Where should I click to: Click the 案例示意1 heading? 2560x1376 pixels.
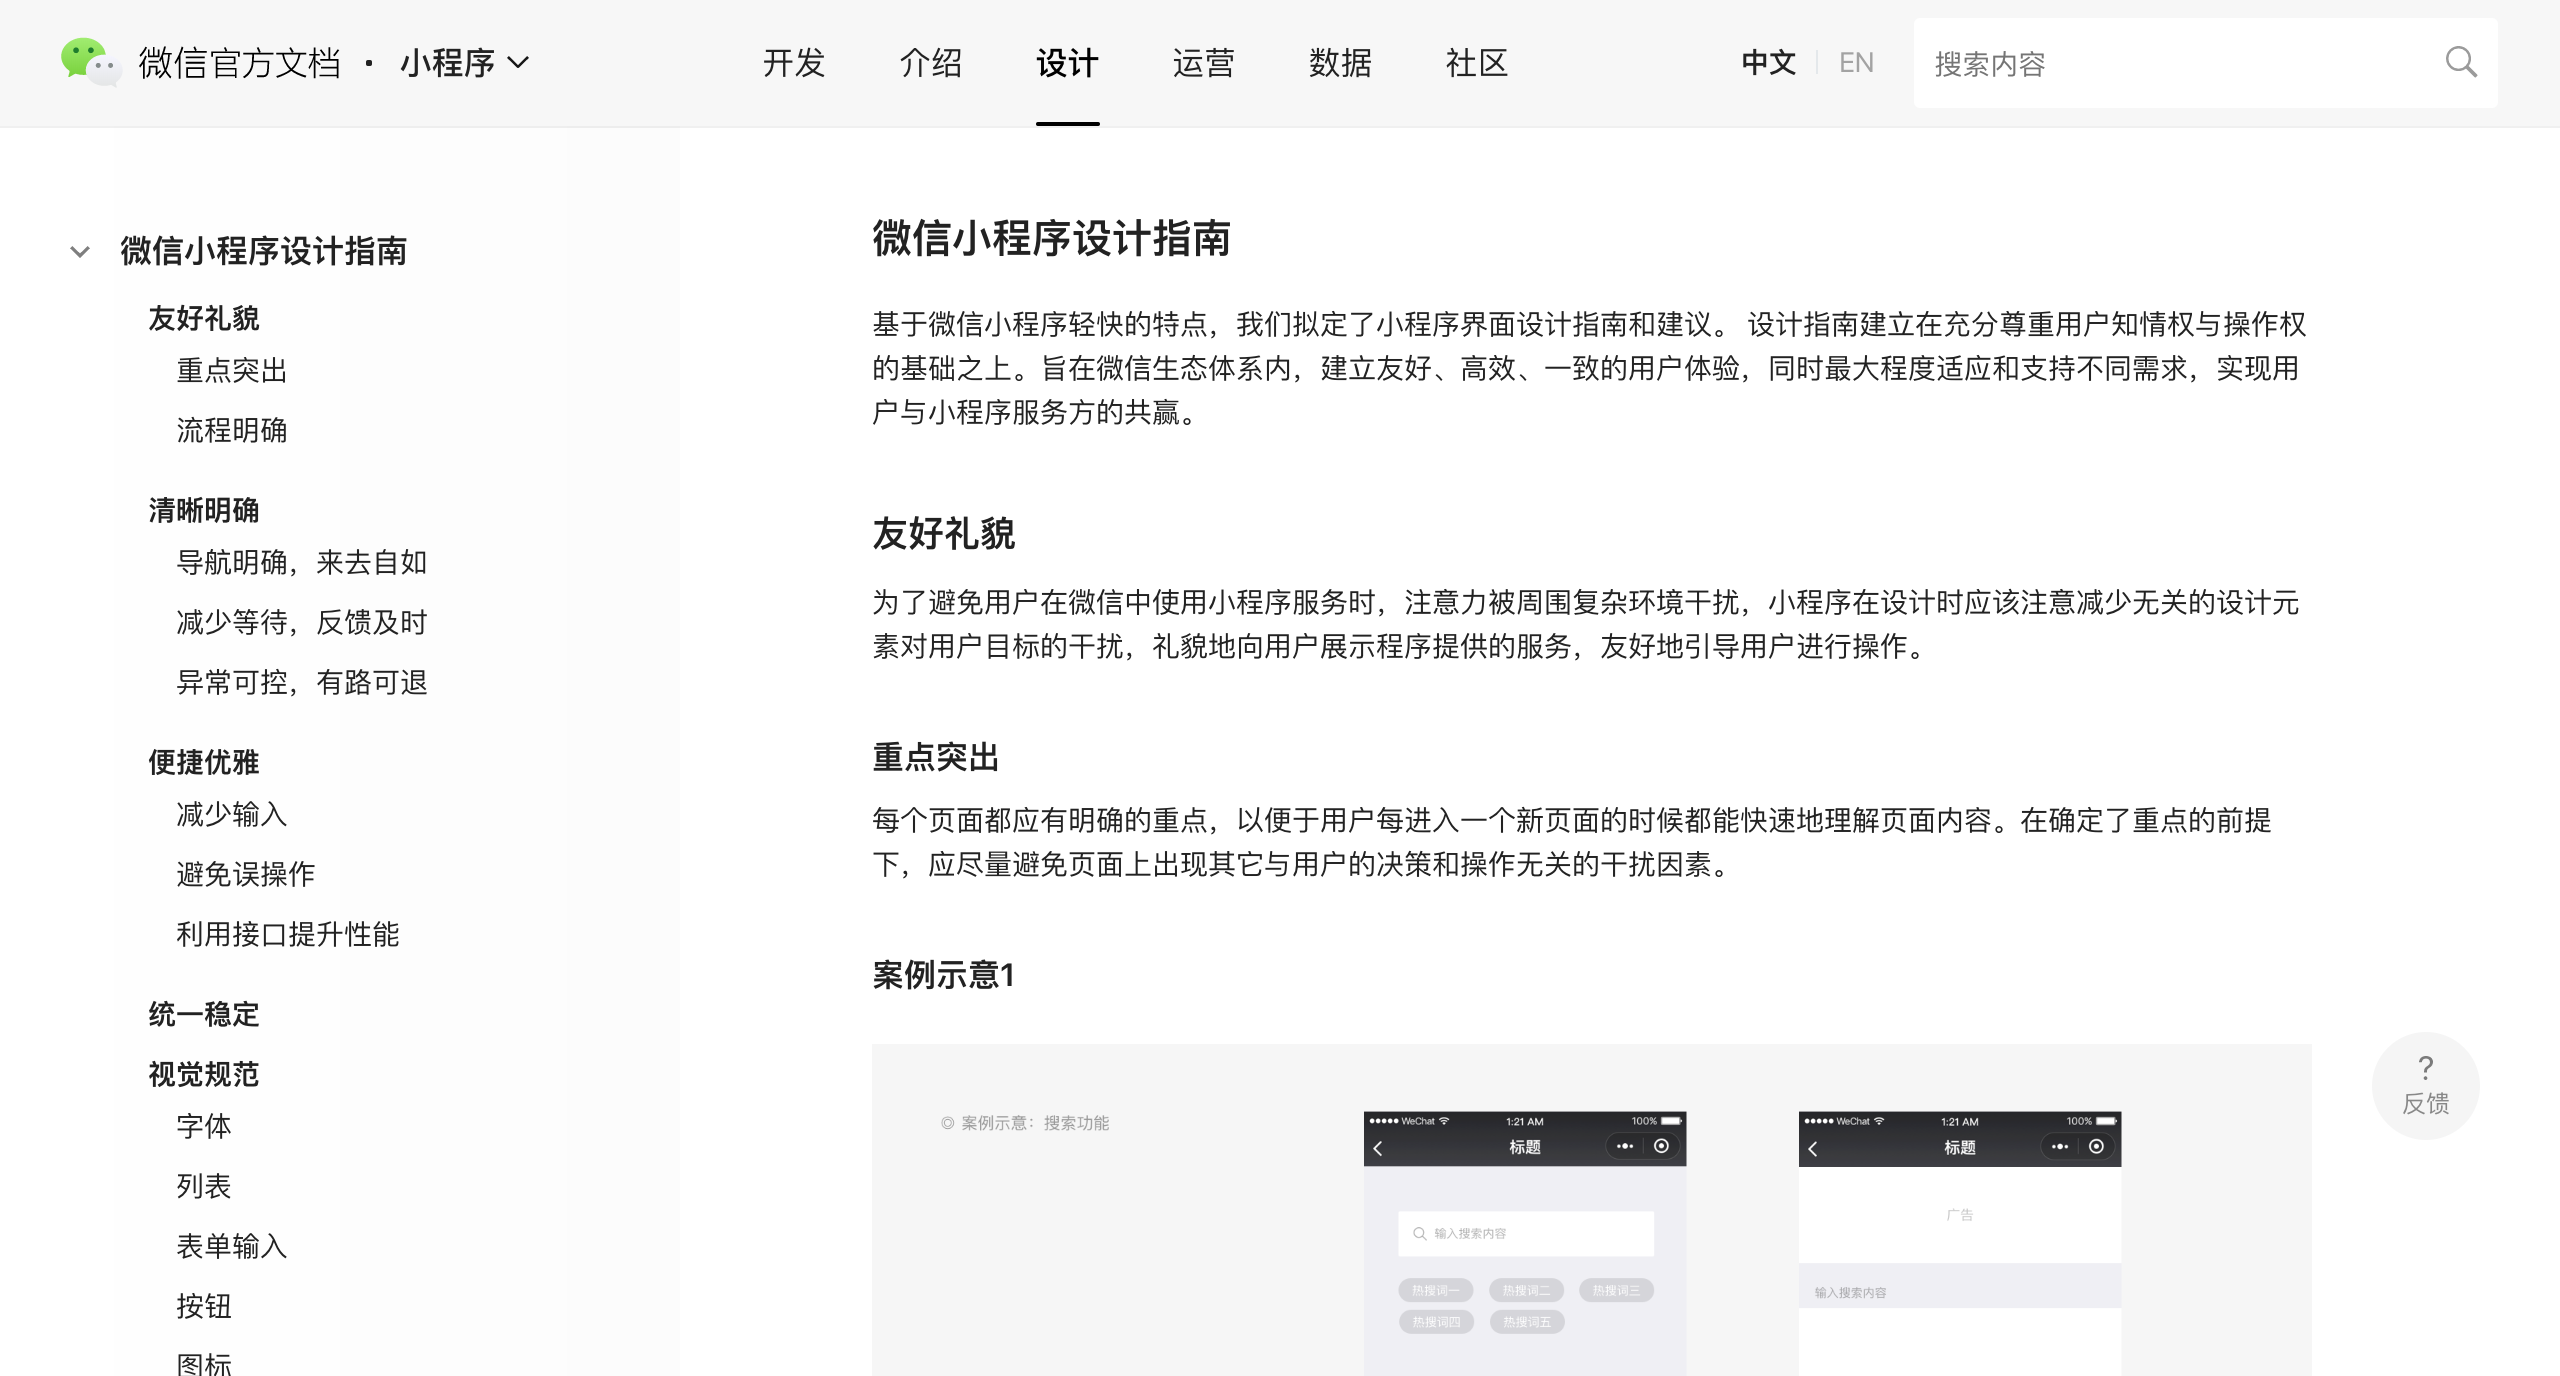pyautogui.click(x=944, y=975)
